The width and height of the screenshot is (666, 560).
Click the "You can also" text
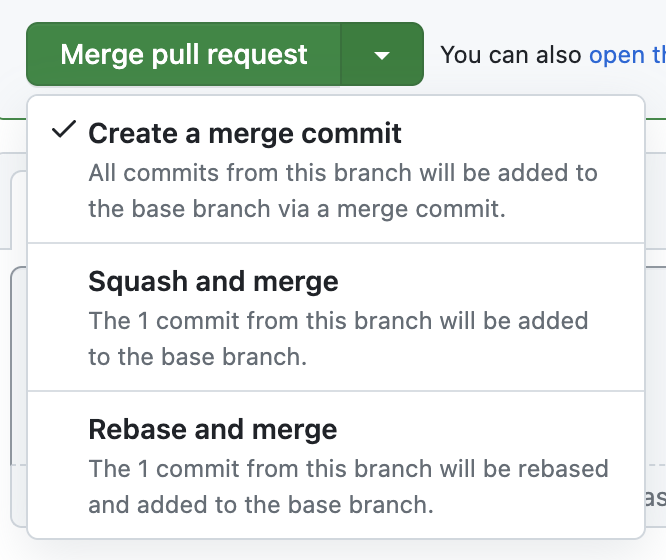pyautogui.click(x=511, y=55)
